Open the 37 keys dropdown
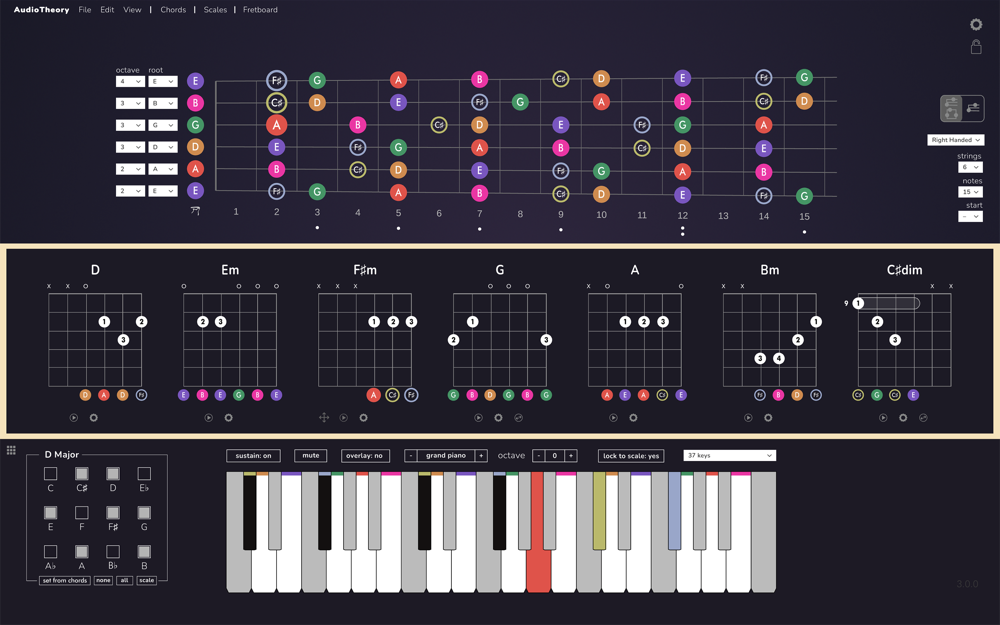The width and height of the screenshot is (1000, 625). coord(730,455)
